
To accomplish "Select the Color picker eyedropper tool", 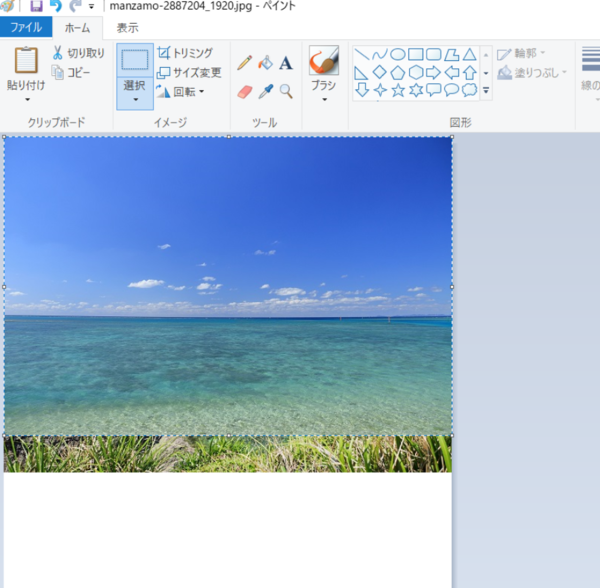I will point(266,91).
